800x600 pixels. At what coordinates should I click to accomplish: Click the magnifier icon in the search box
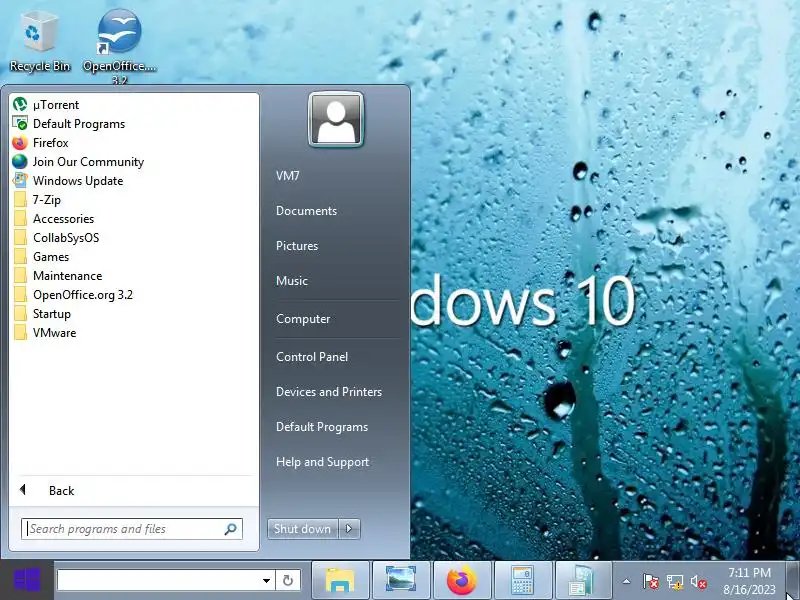point(231,529)
